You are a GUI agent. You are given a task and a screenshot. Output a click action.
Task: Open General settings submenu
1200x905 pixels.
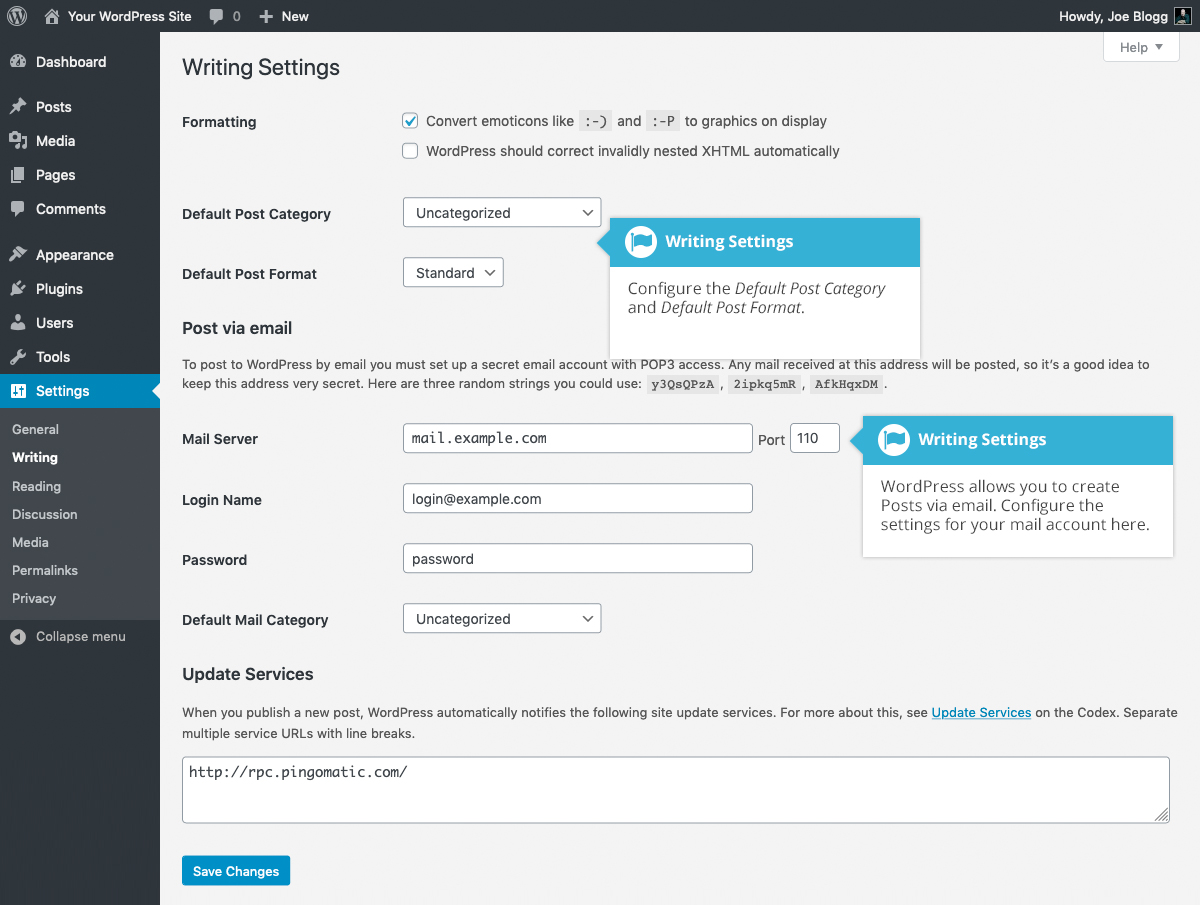point(35,429)
